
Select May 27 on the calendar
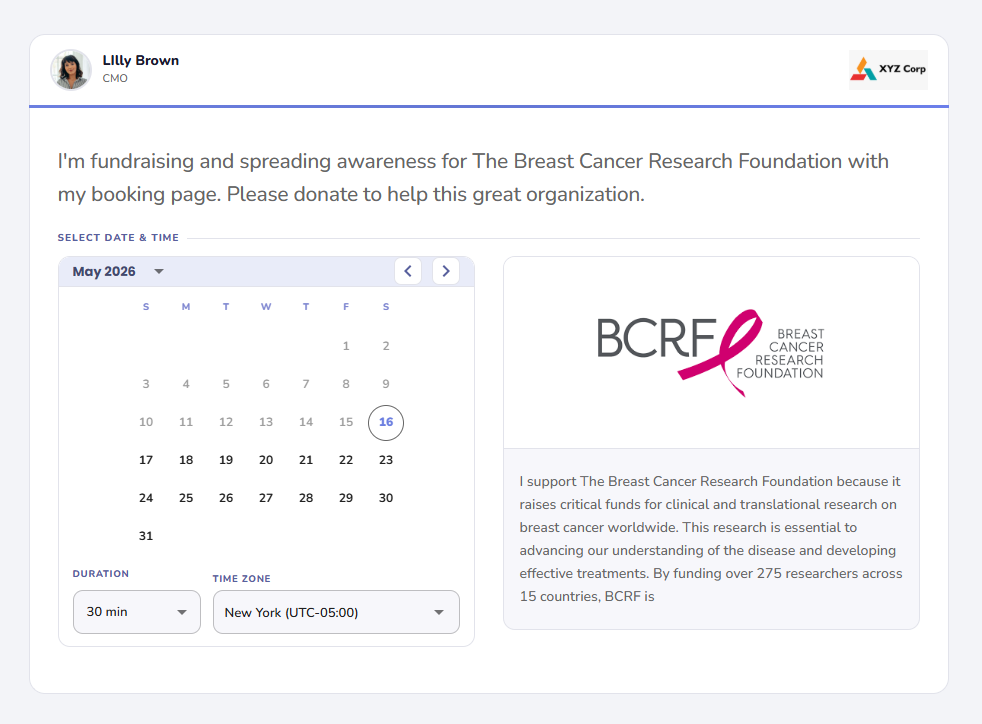(266, 498)
